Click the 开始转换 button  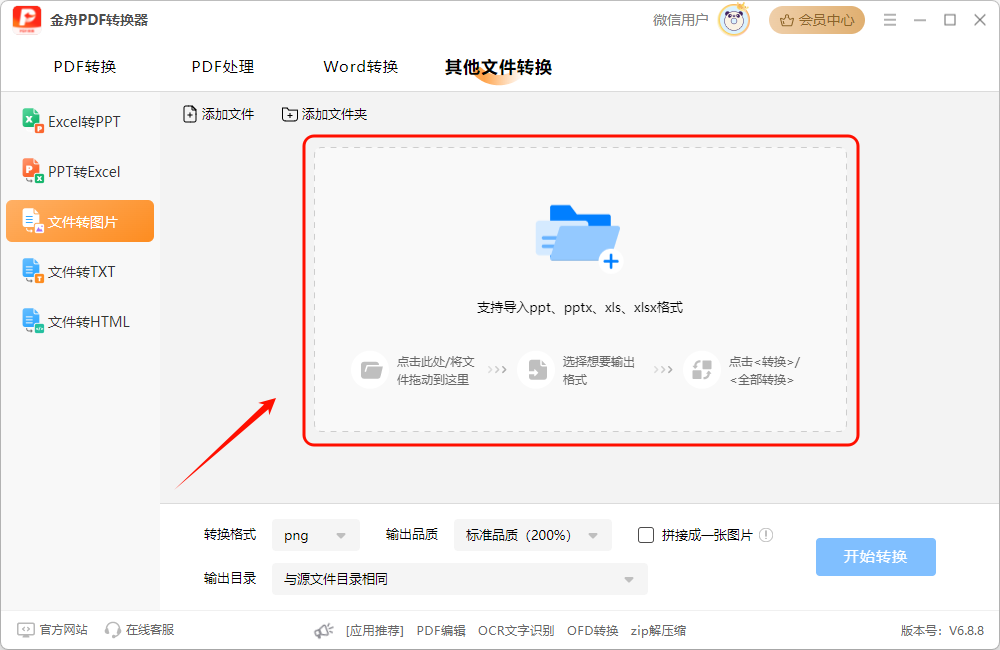(x=876, y=557)
